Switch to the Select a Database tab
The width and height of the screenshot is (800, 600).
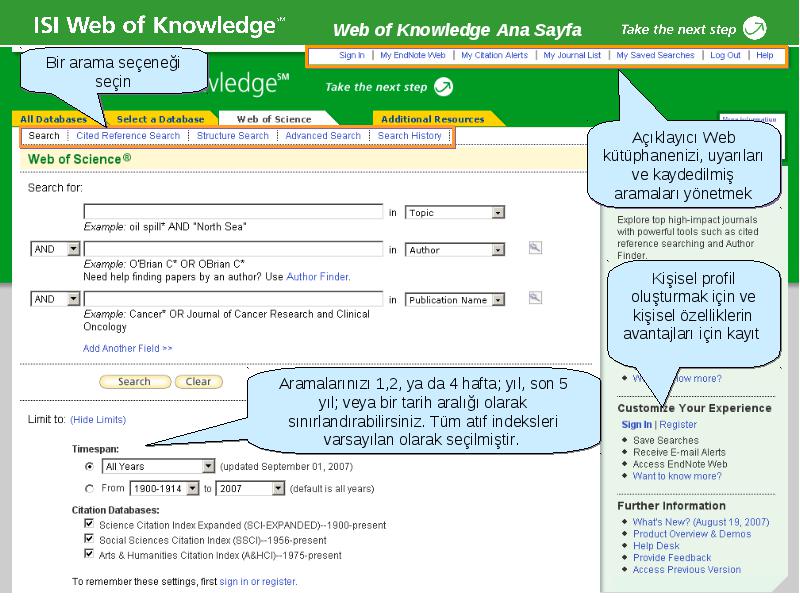click(x=160, y=119)
